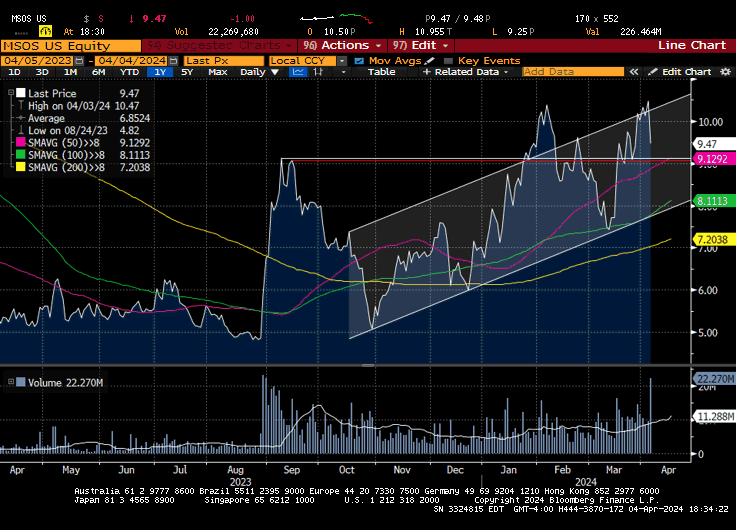Open the Local CCY currency dropdown arrow
The width and height of the screenshot is (736, 530).
pyautogui.click(x=342, y=61)
